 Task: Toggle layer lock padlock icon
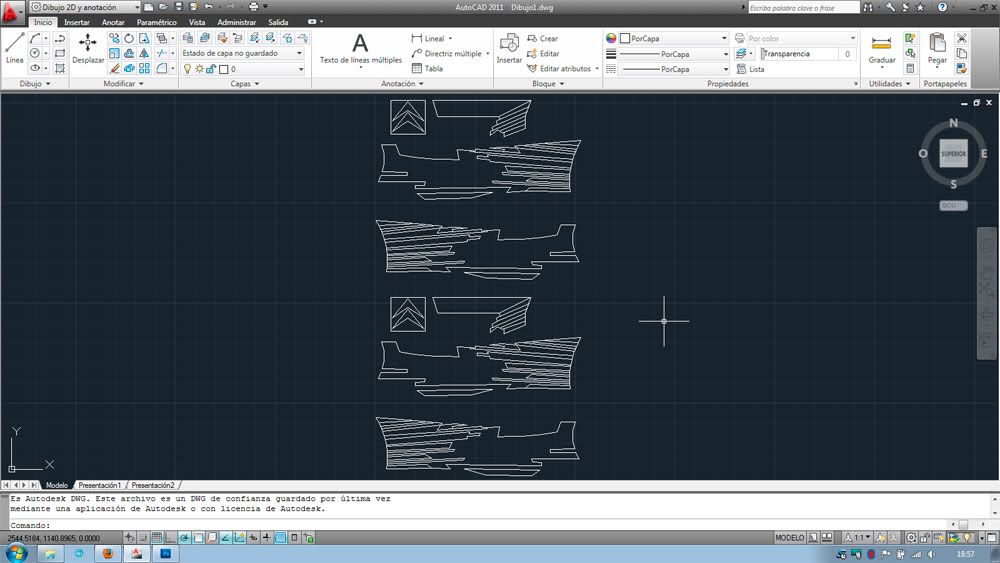point(210,69)
